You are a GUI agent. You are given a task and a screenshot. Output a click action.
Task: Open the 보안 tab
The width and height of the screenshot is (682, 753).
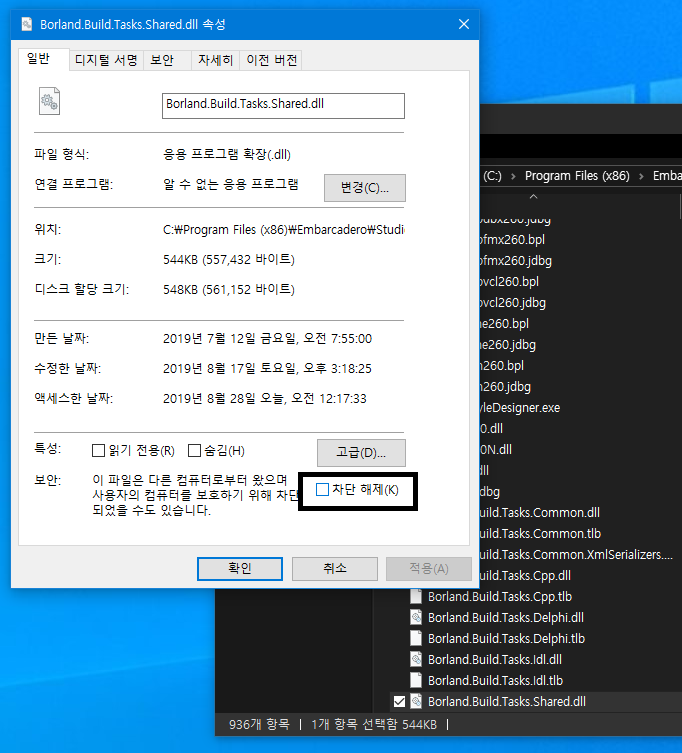coord(162,60)
